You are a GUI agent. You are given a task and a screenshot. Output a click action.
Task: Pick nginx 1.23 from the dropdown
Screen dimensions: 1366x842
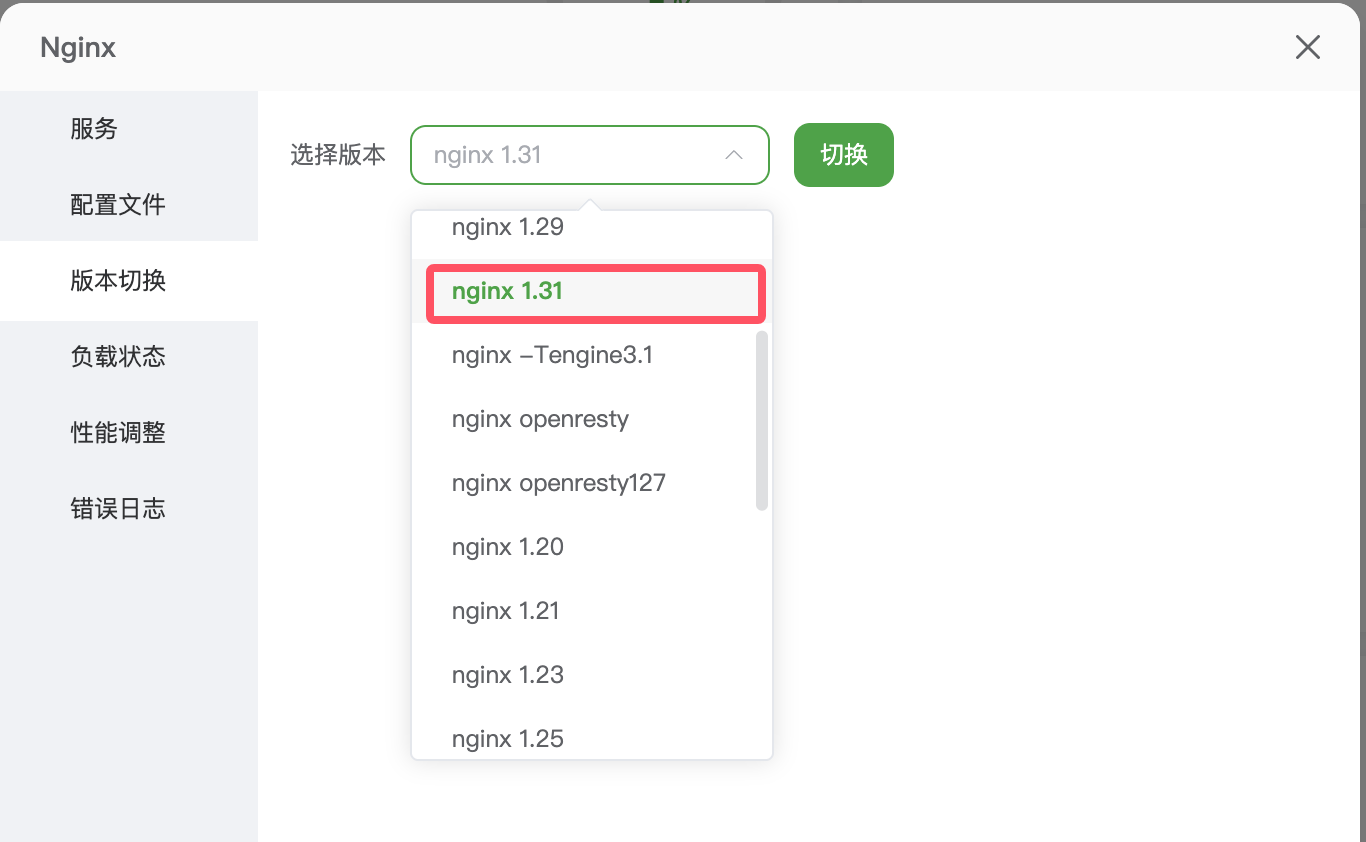pos(592,675)
